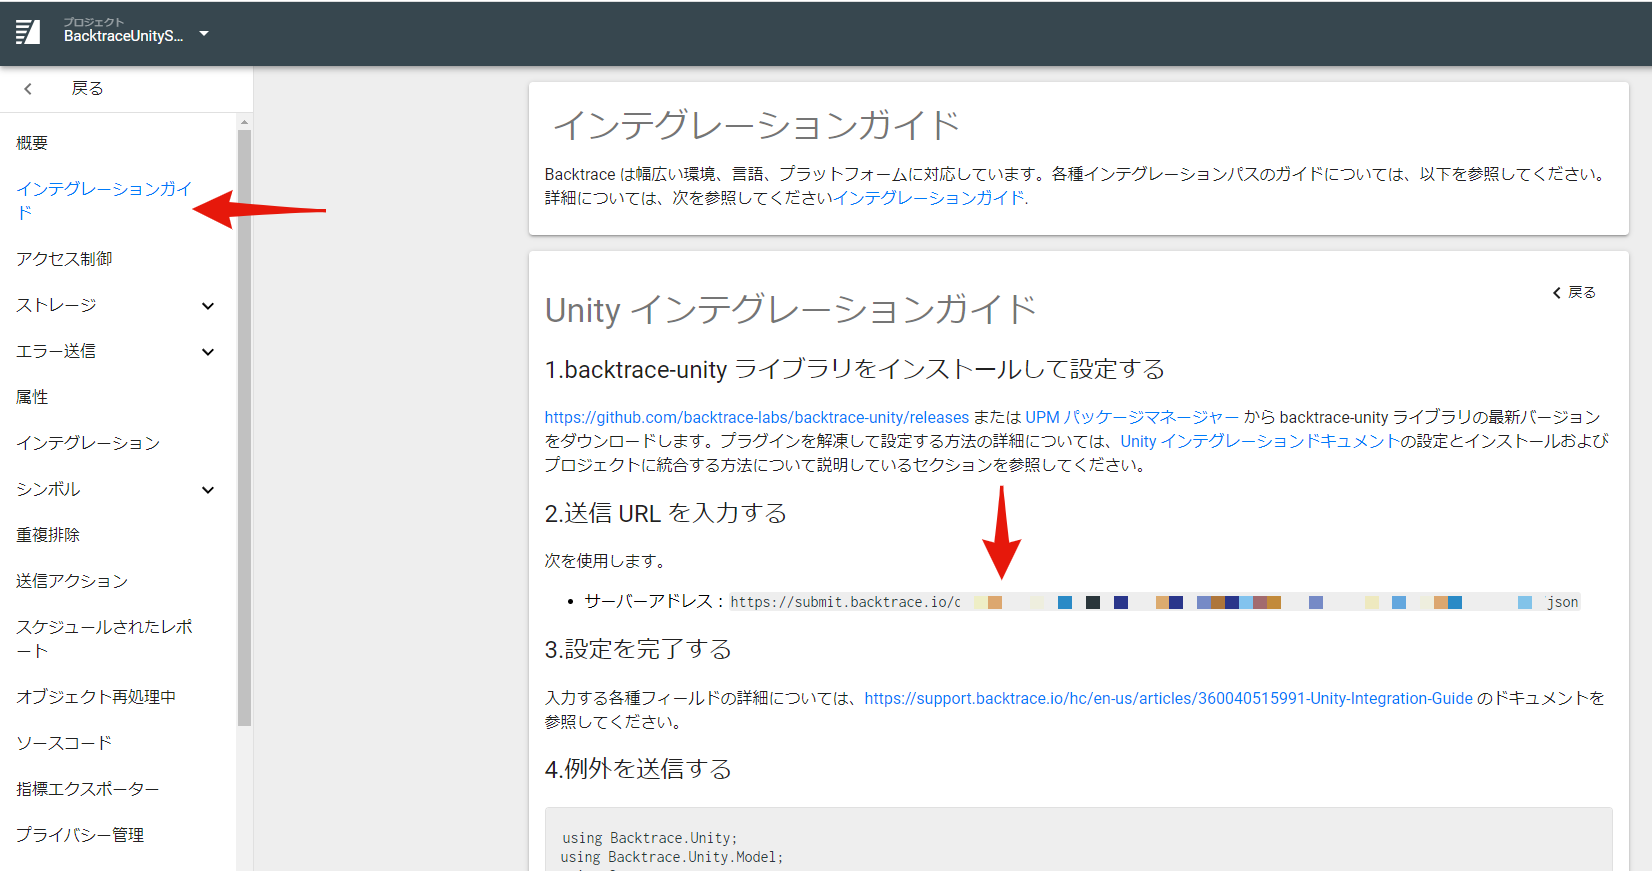
Task: Click the Backtrace logo icon
Action: tap(28, 33)
